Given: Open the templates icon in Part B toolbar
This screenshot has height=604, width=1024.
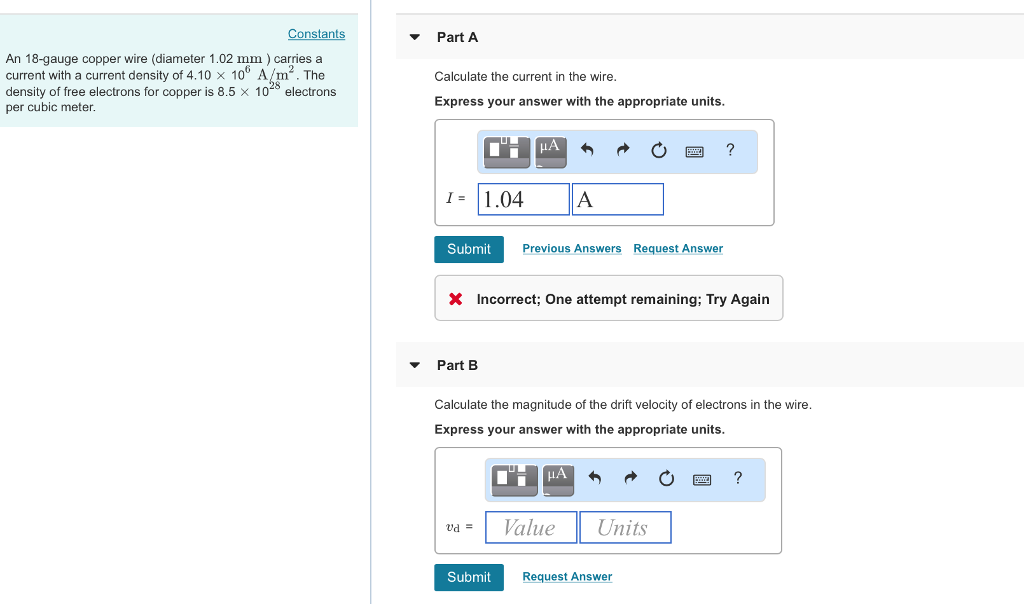Looking at the screenshot, I should click(516, 478).
